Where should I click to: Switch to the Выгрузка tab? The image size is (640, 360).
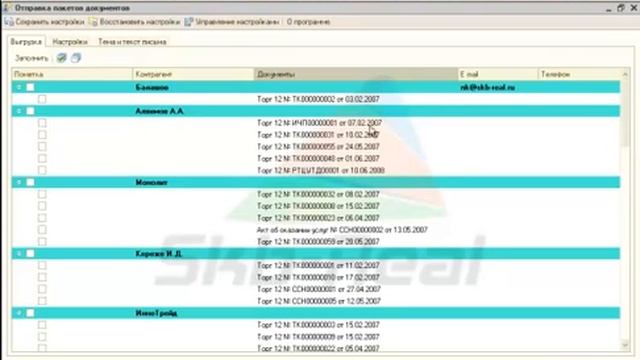26,42
